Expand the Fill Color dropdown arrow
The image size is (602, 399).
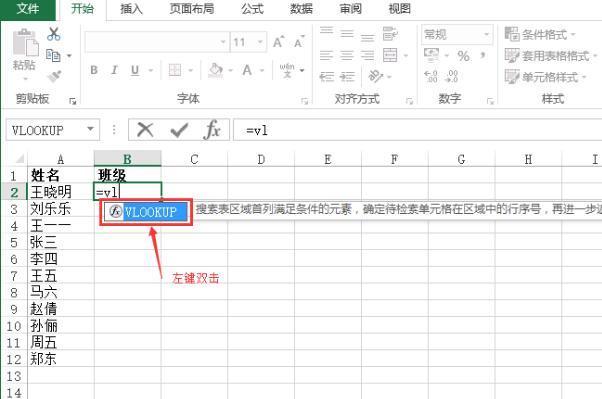pyautogui.click(x=230, y=71)
